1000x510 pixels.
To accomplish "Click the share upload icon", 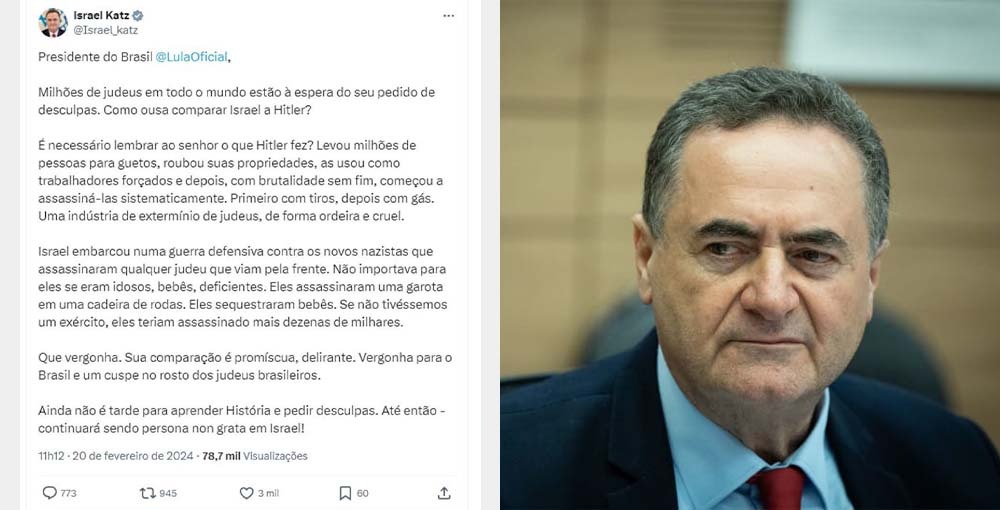I will [x=444, y=493].
